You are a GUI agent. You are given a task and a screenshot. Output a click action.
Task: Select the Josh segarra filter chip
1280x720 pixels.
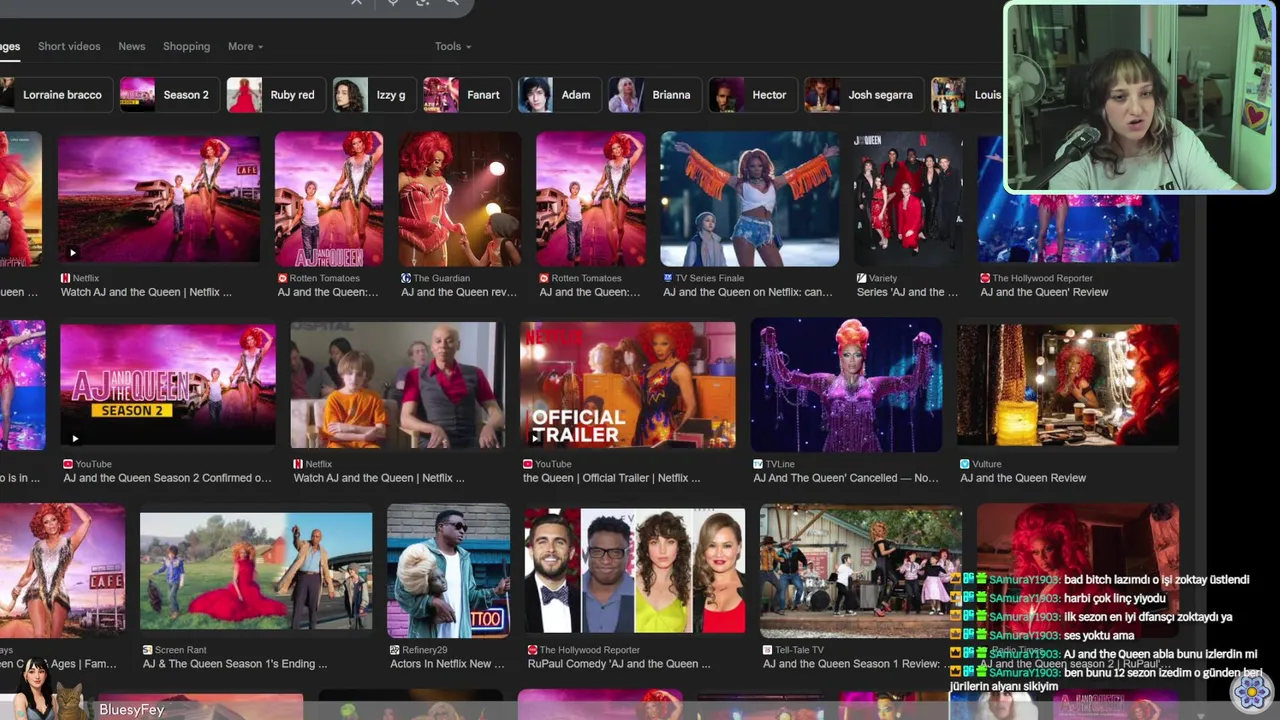tap(862, 95)
